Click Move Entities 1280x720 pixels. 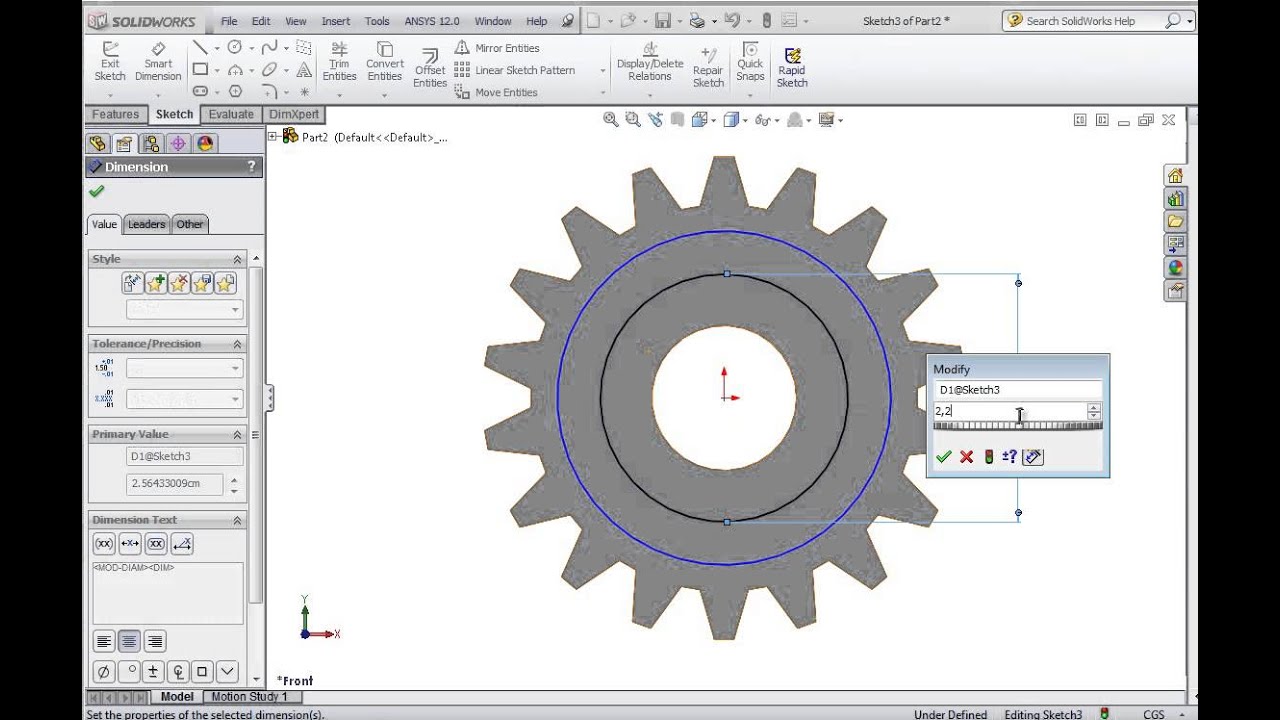496,92
